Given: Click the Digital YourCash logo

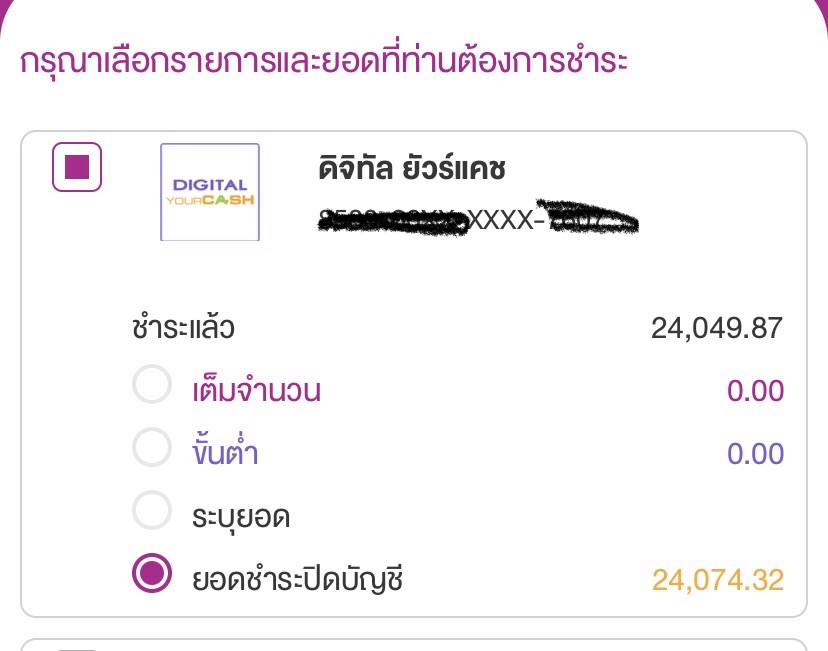Looking at the screenshot, I should [210, 192].
